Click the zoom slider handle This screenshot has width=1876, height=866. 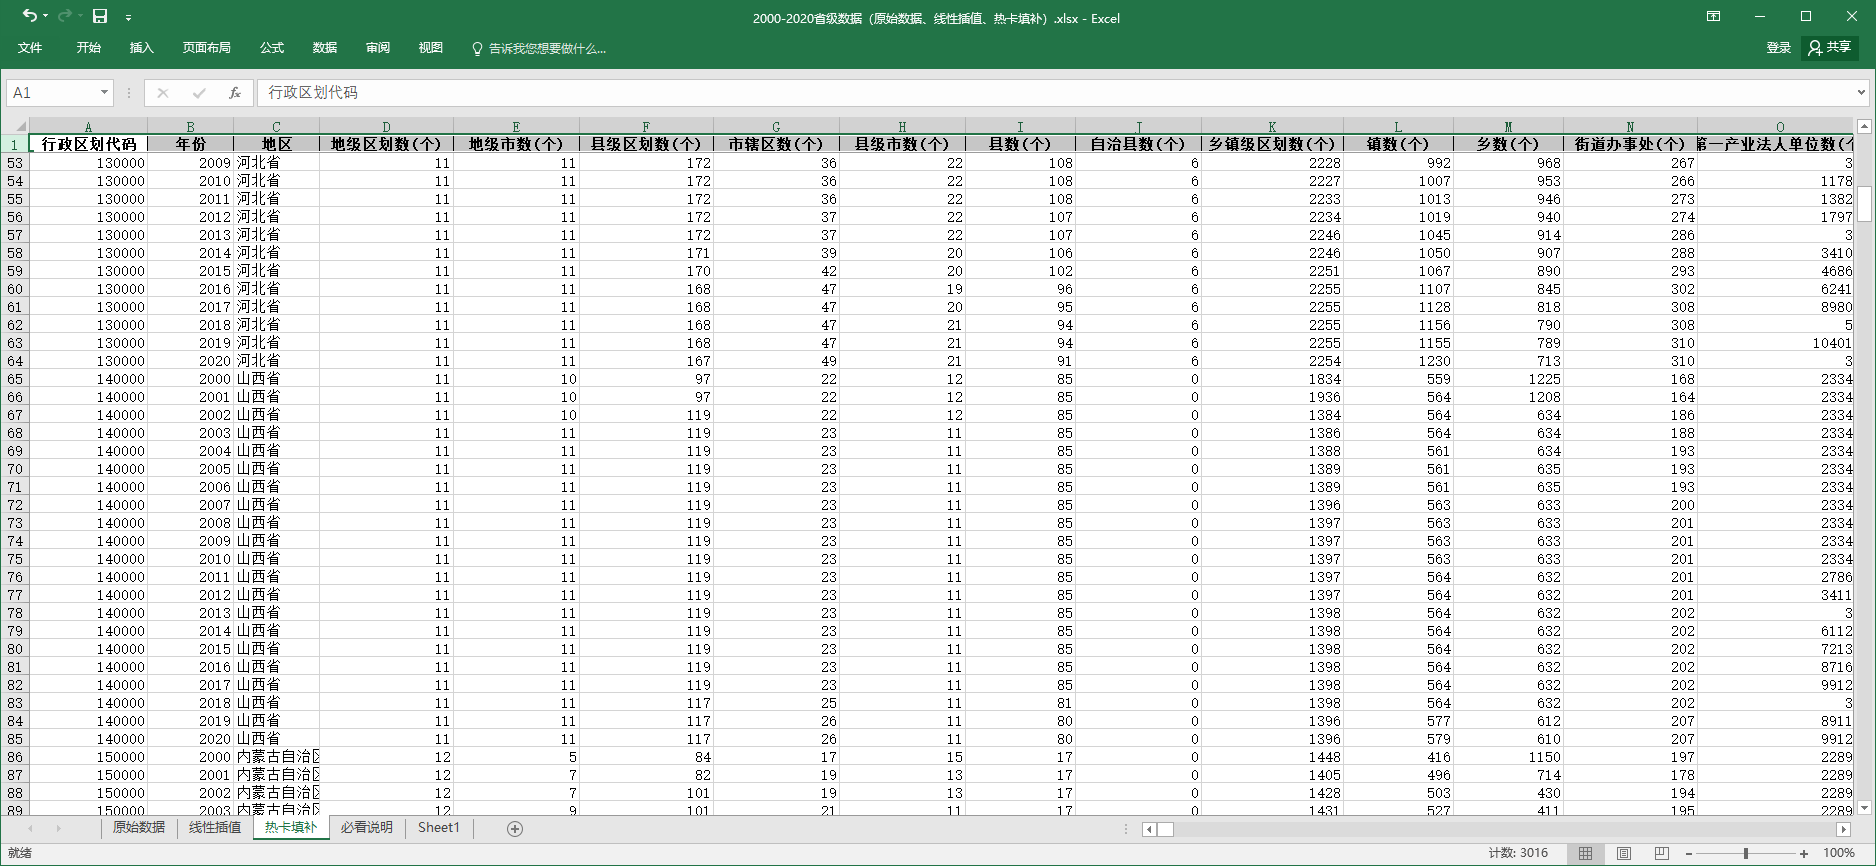pos(1746,854)
